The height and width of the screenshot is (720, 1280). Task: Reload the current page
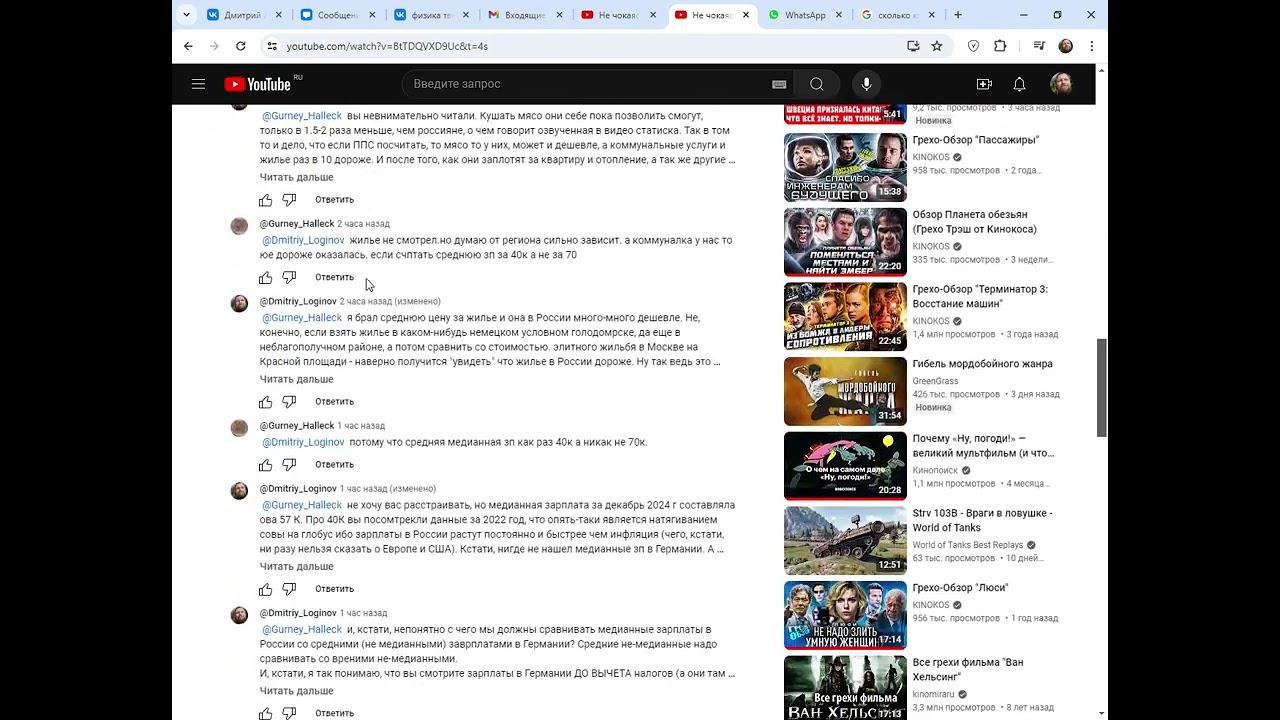[x=240, y=46]
